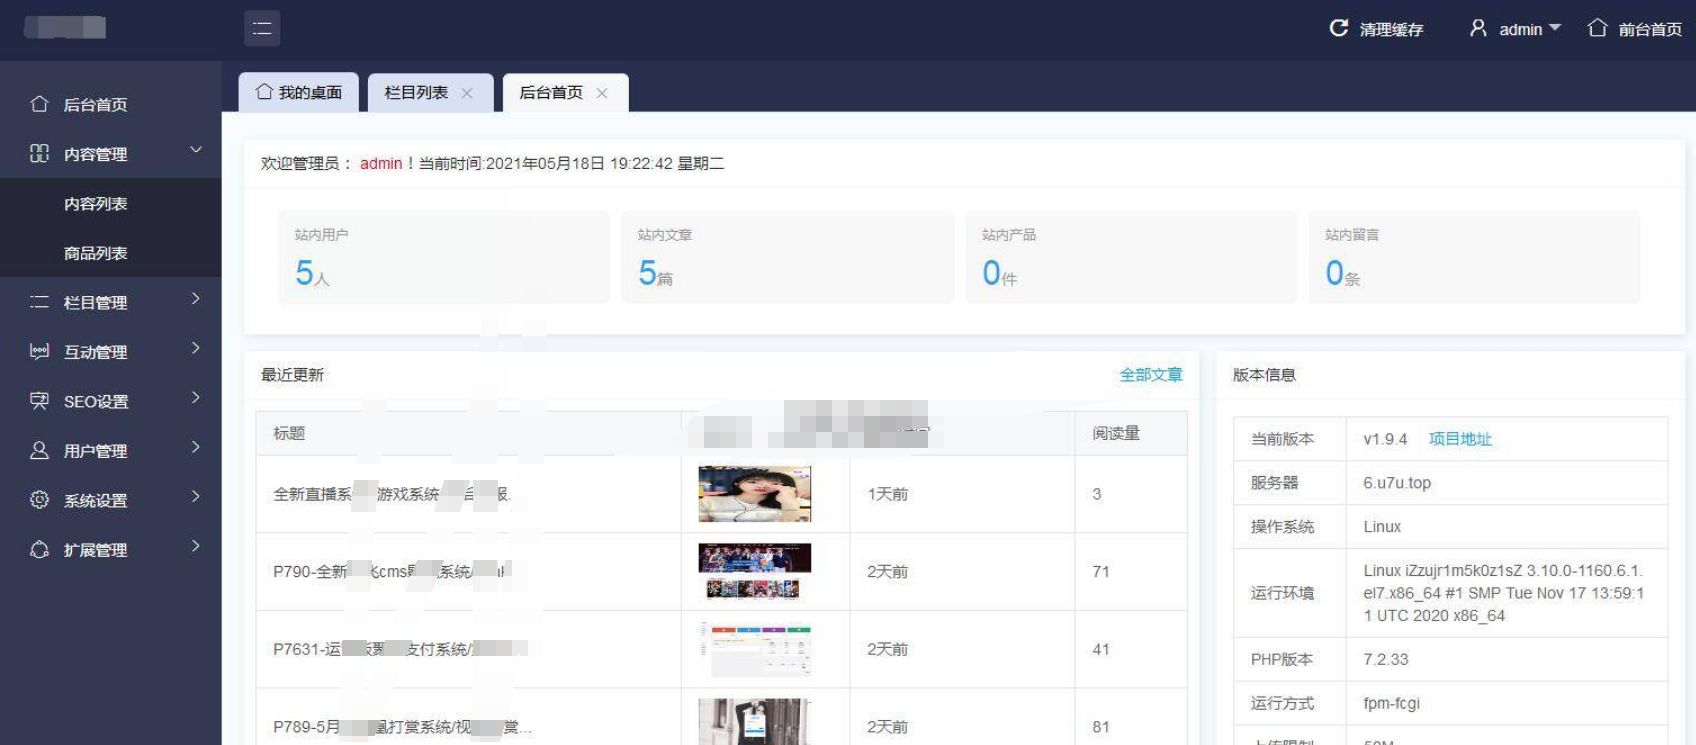Click the grid icon beside 内容管理
Image resolution: width=1696 pixels, height=745 pixels.
(39, 153)
